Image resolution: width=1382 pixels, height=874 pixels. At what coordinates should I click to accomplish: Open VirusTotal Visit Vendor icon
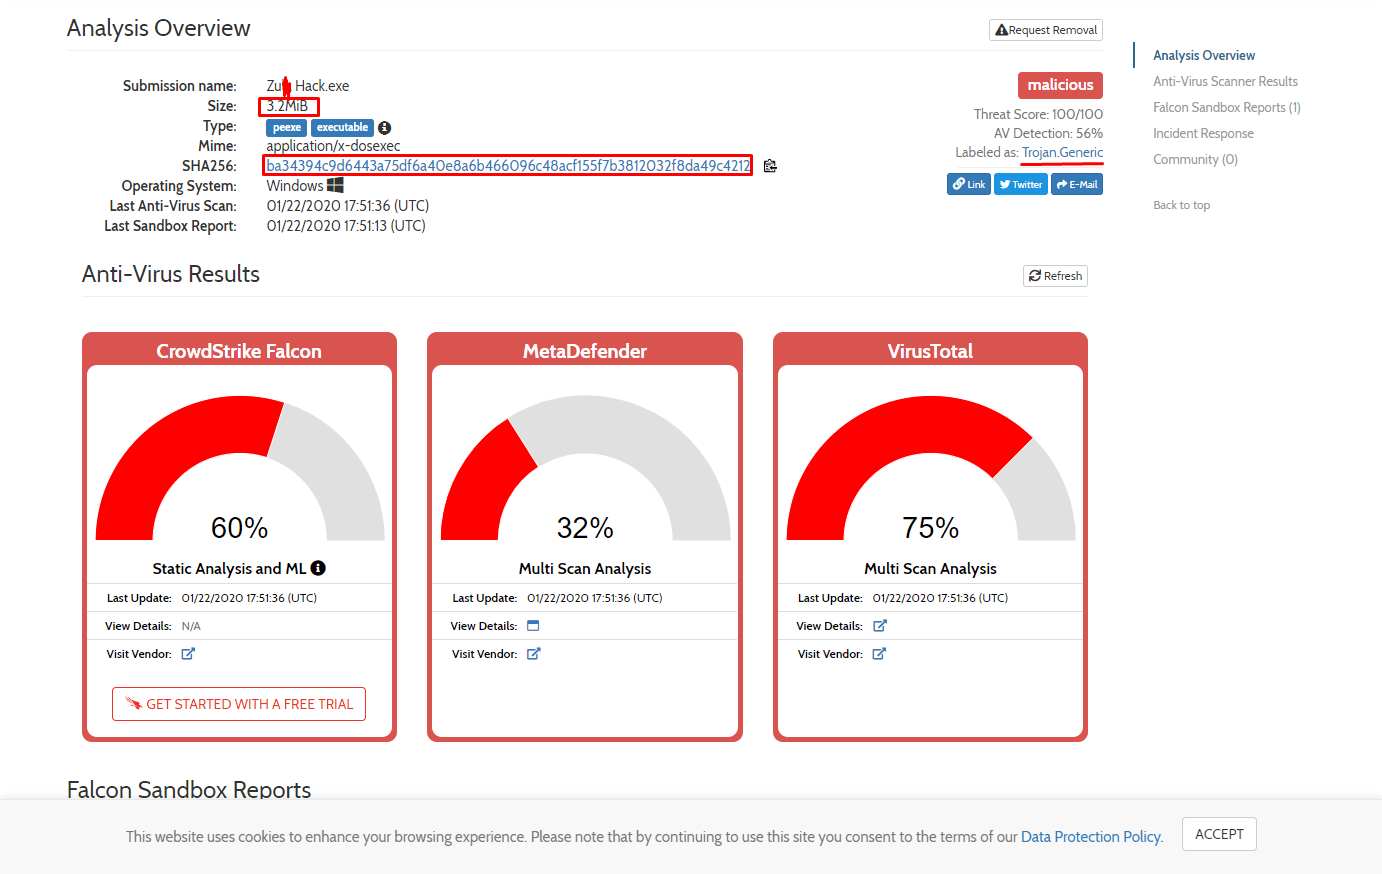(x=879, y=654)
